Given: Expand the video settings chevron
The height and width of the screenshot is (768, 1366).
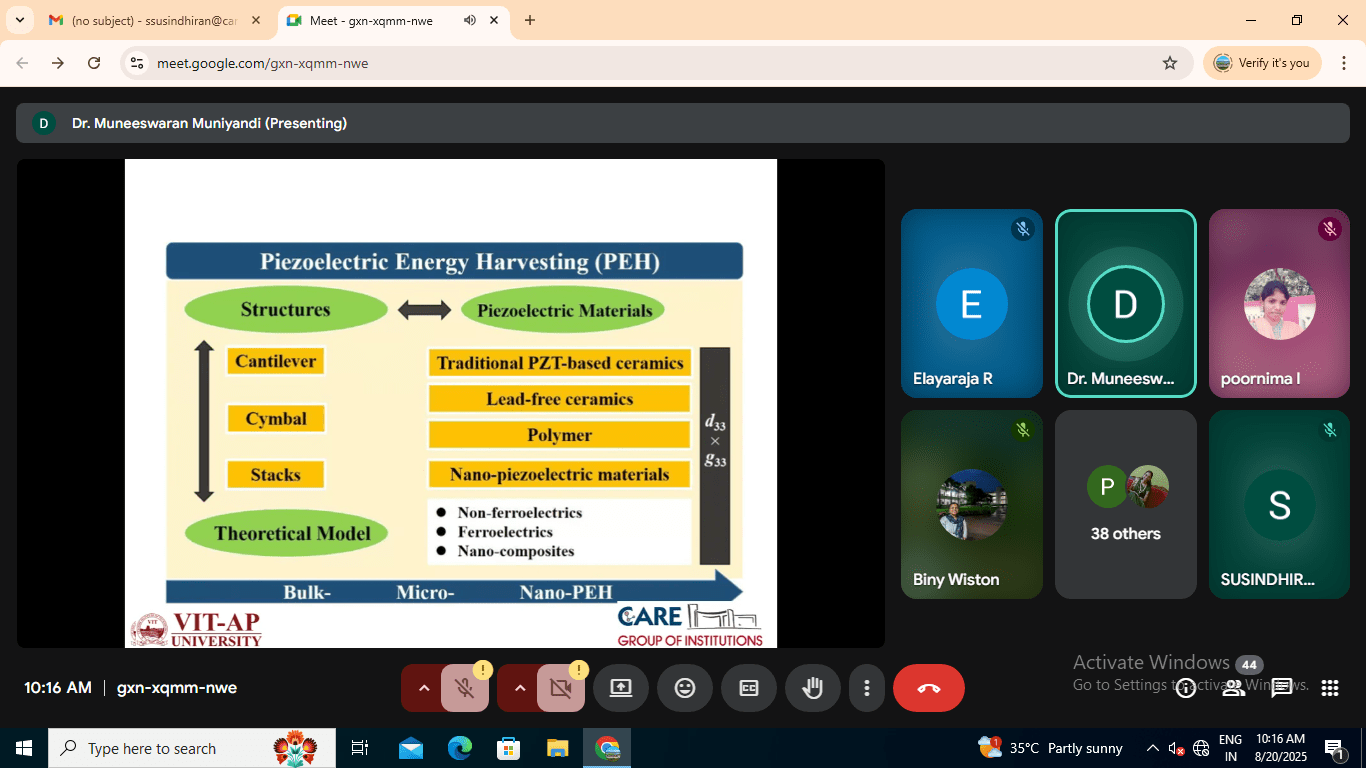Looking at the screenshot, I should (520, 688).
